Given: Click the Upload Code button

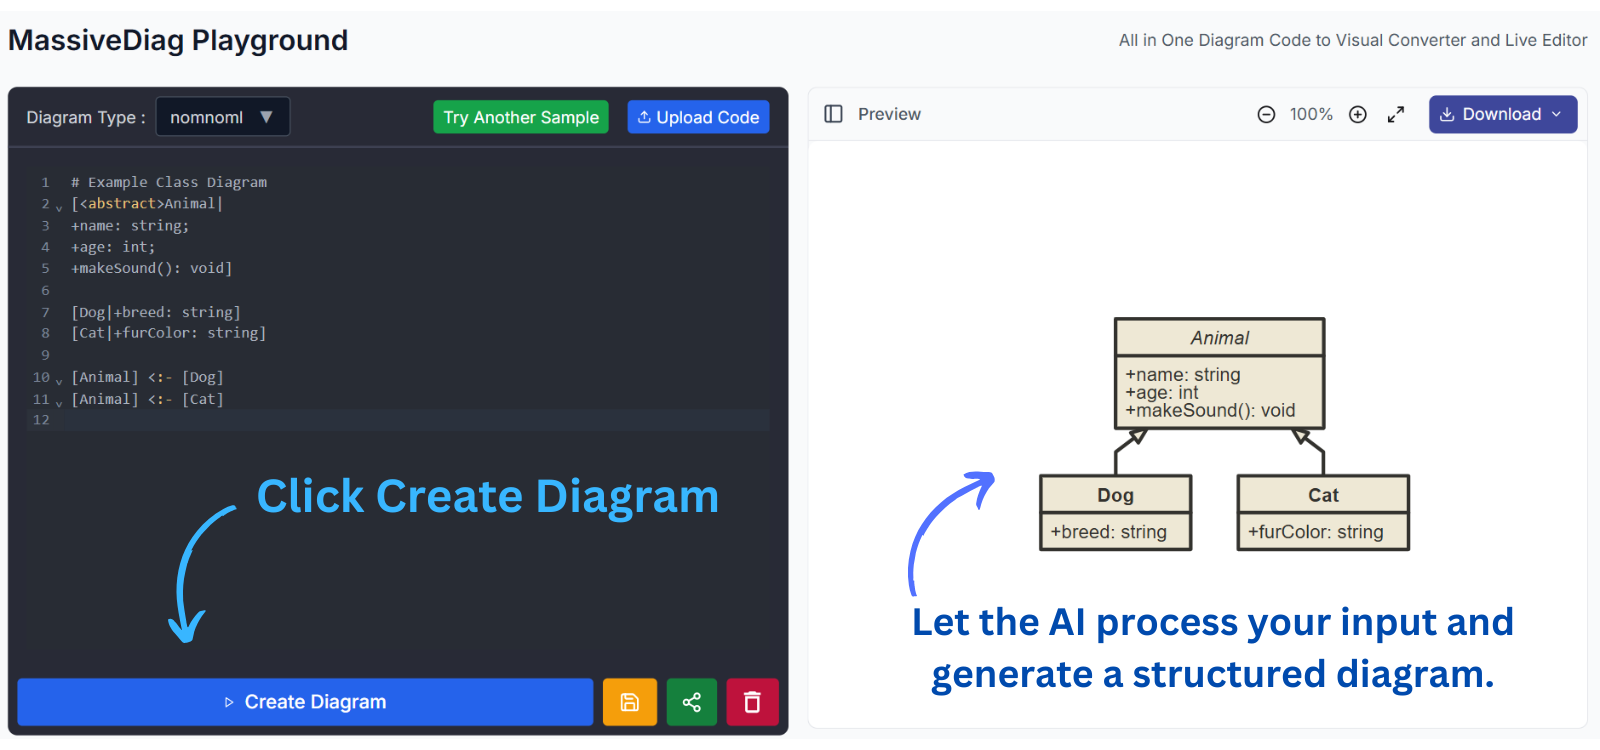Looking at the screenshot, I should pos(698,117).
